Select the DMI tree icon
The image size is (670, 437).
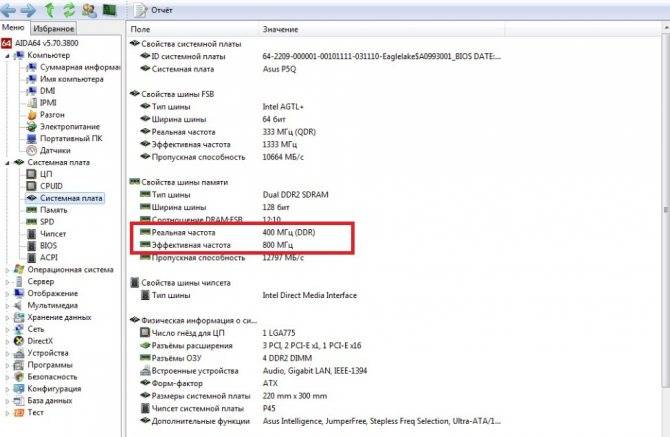pyautogui.click(x=31, y=91)
